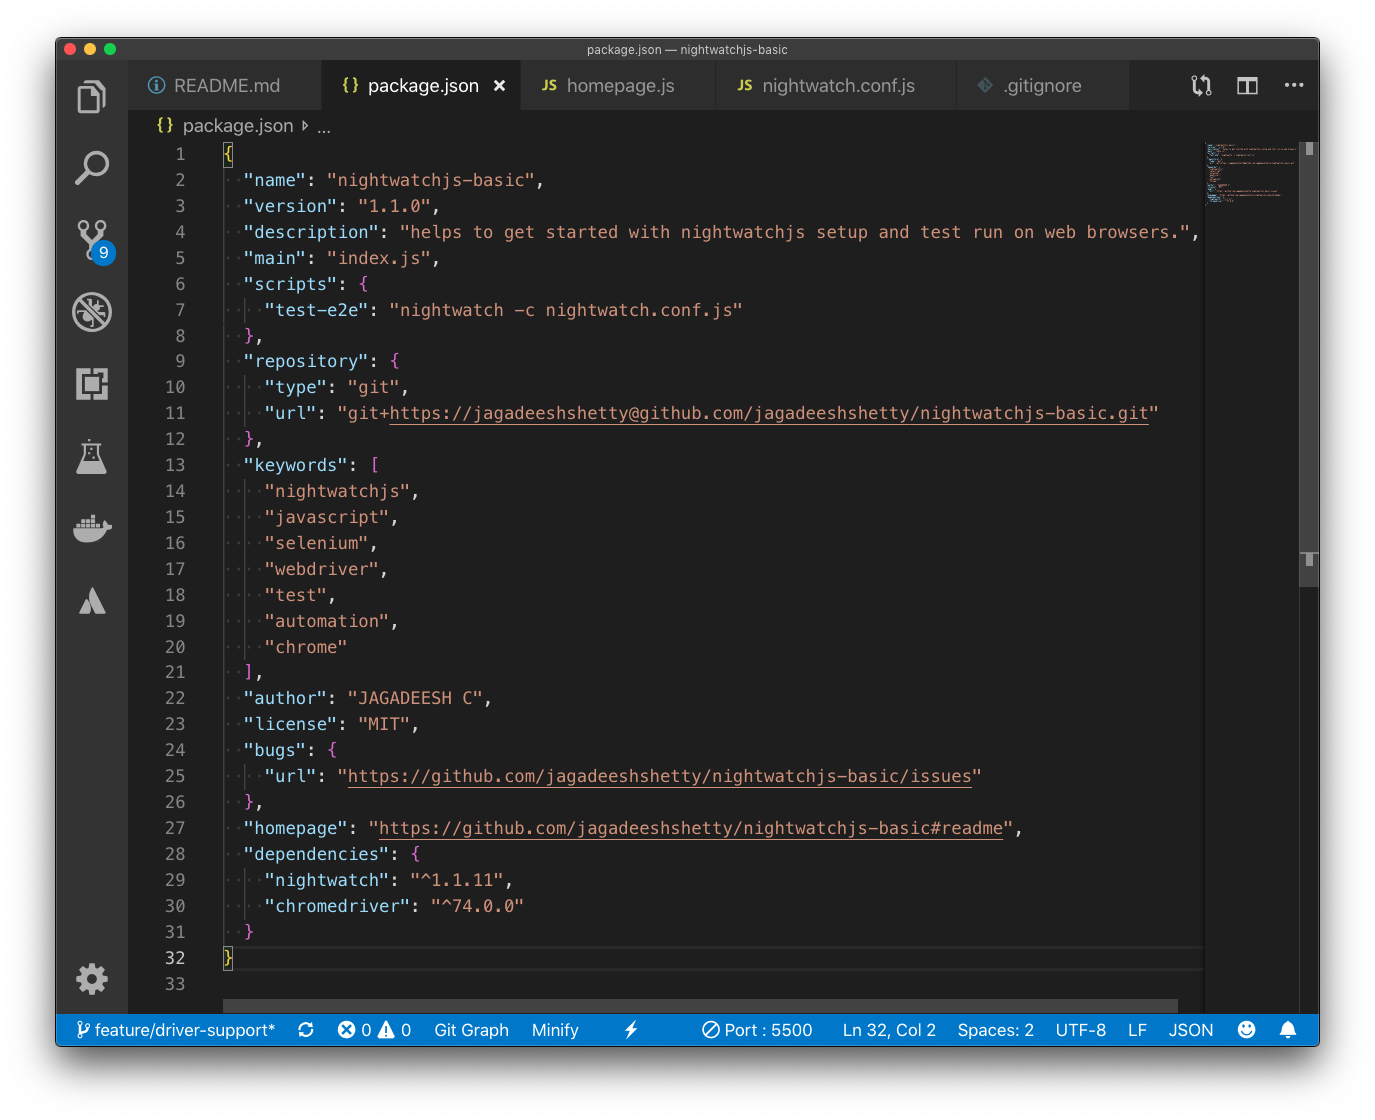1375x1120 pixels.
Task: Click line number 13 in gutter
Action: pos(175,465)
